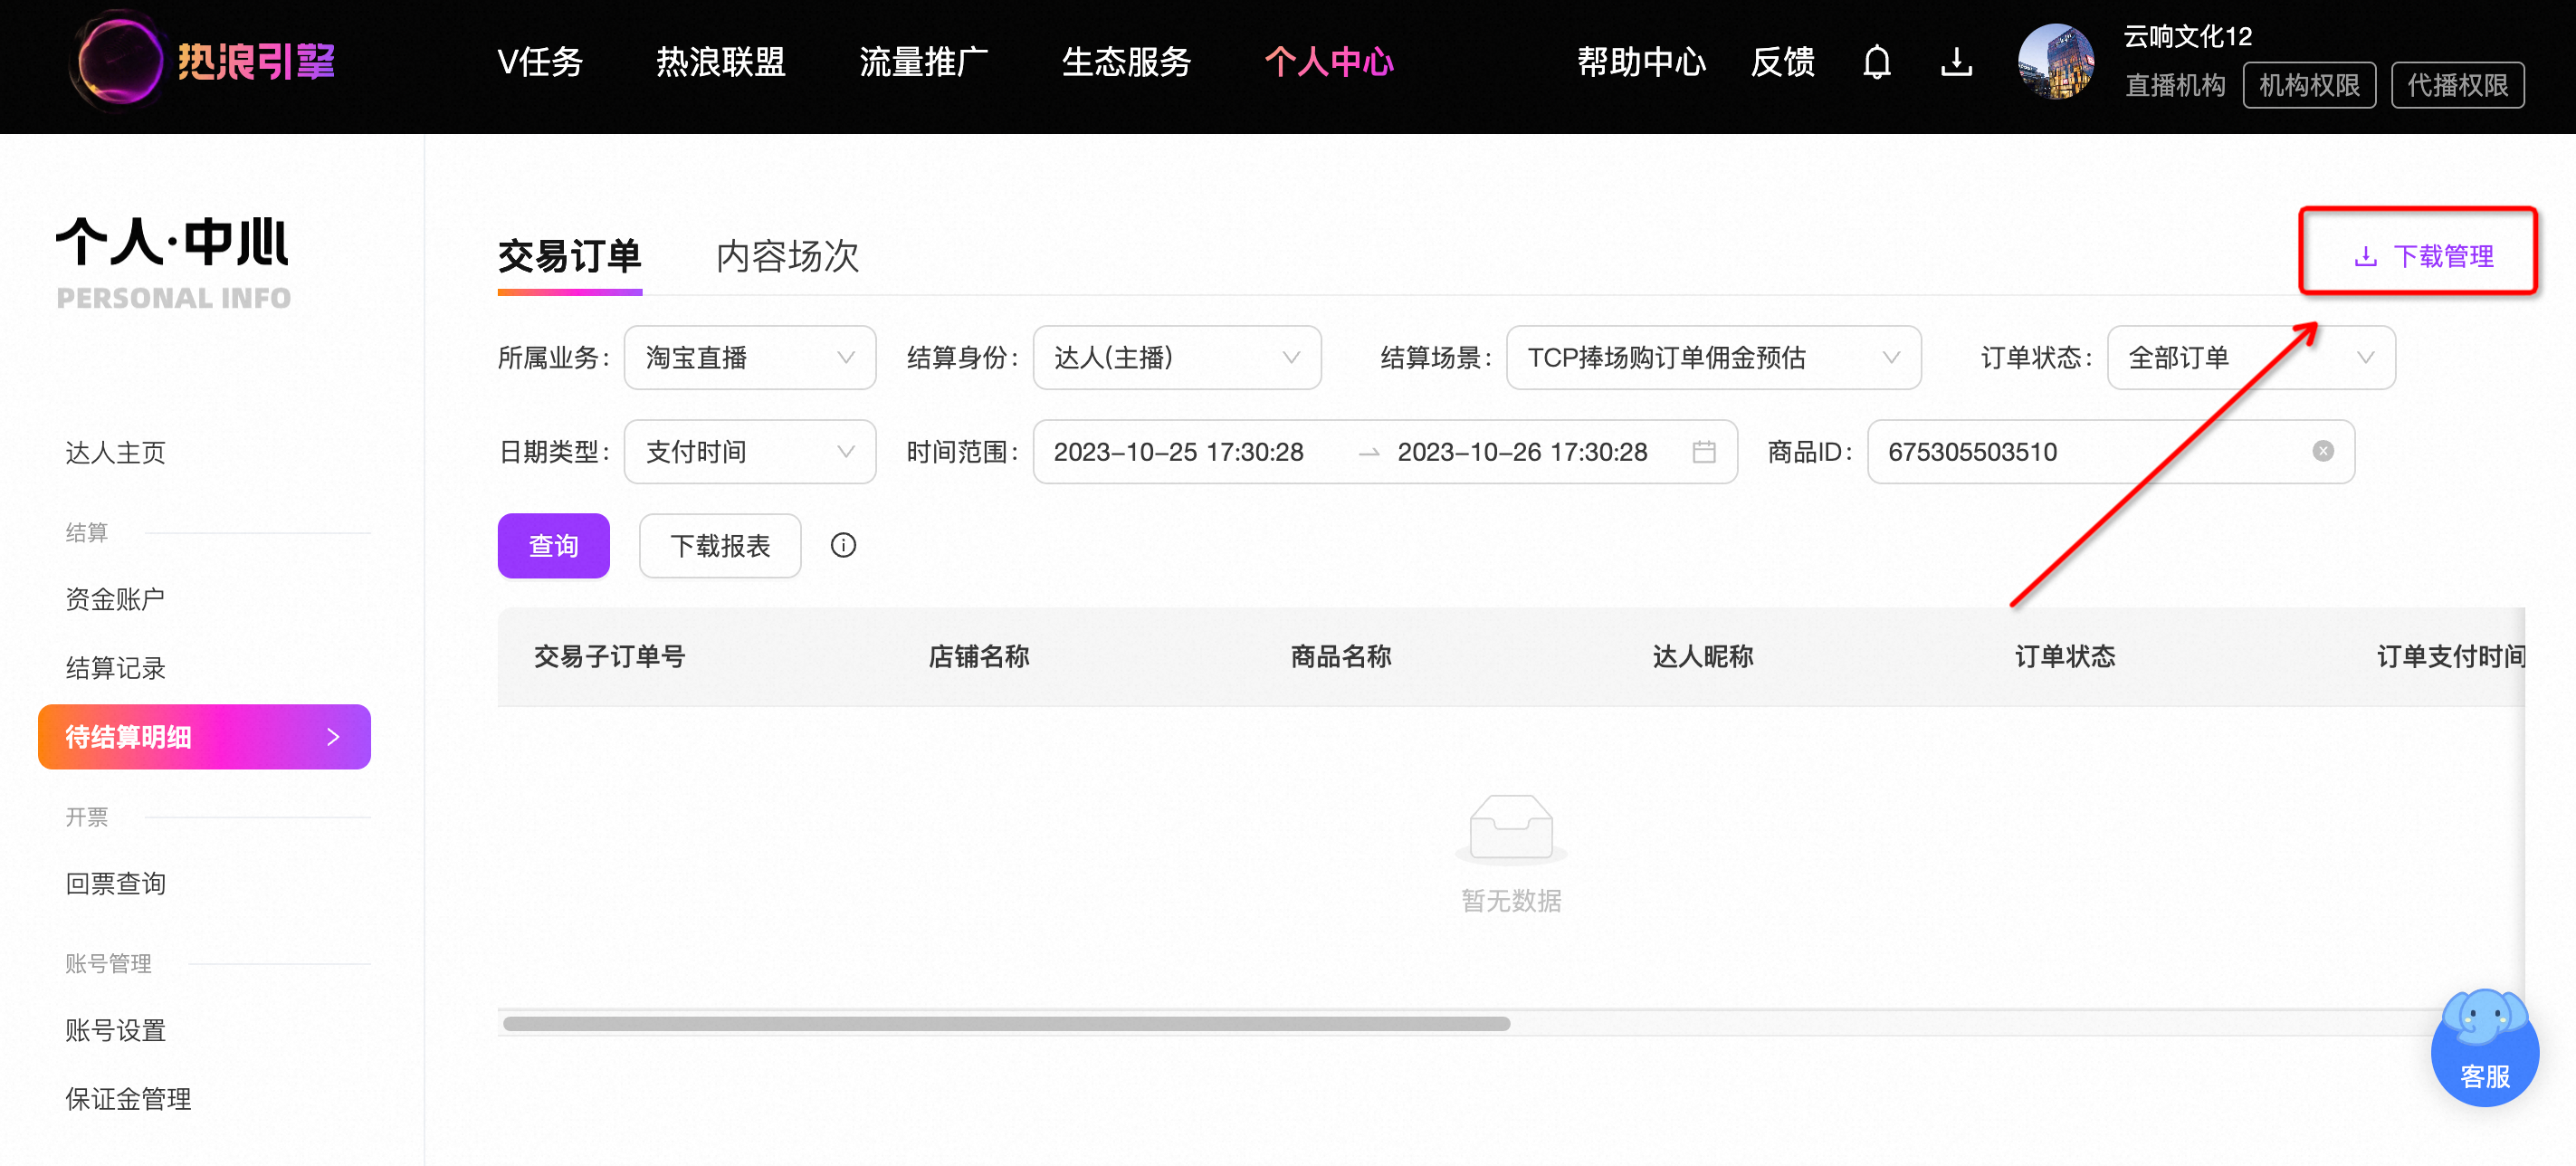Click the horizontal table scrollbar
The image size is (2576, 1166).
tap(1006, 1023)
